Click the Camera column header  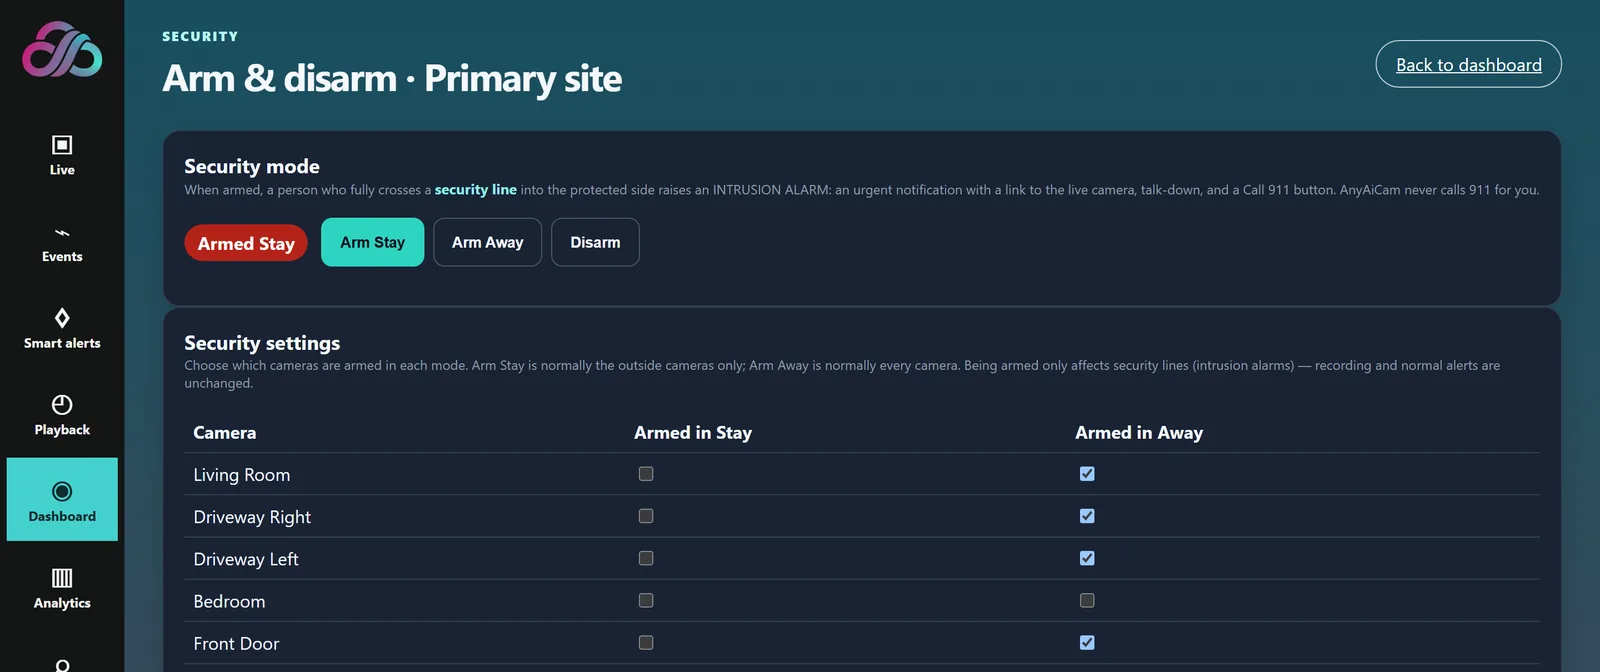[225, 432]
